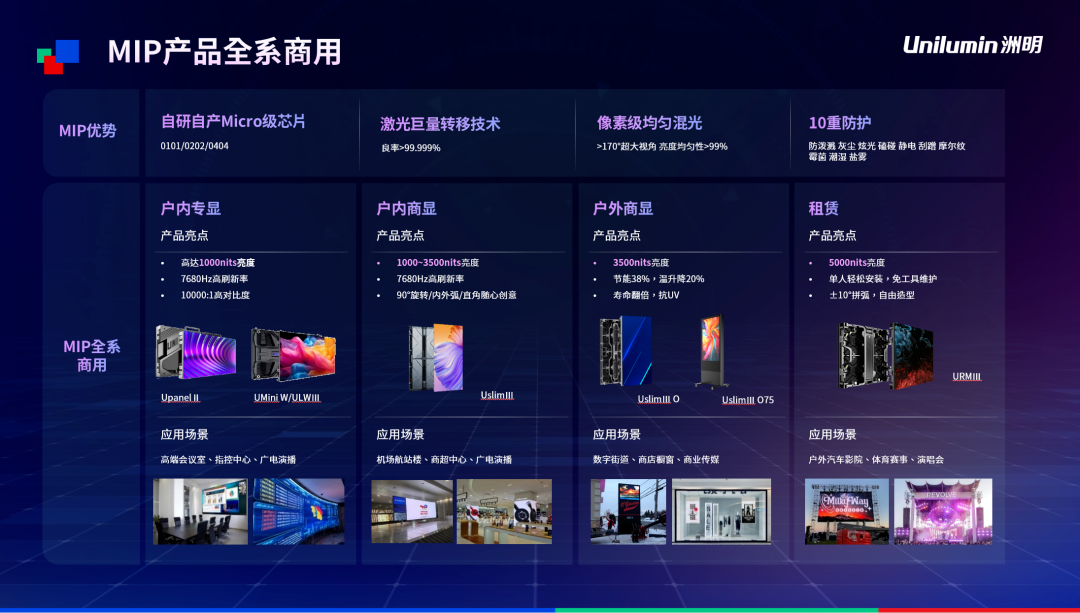Click the shopping mall display photo
The image size is (1080, 613).
[x=504, y=512]
